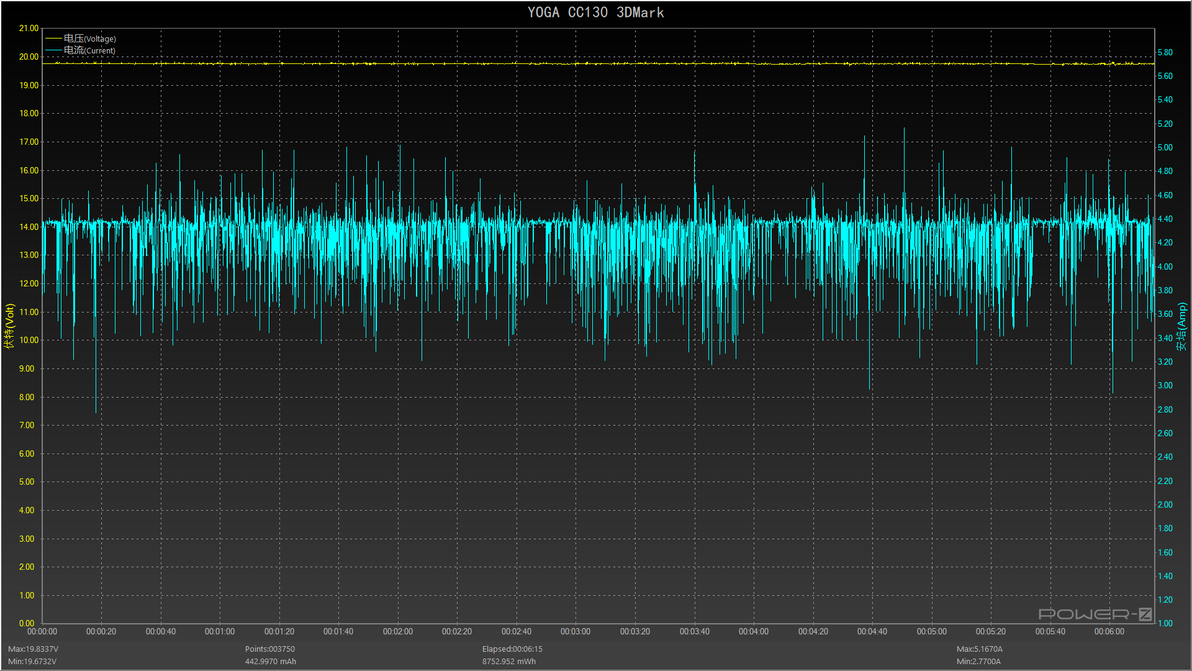Click the chart title "YOGA CC130 3DMark"
Screen dimensions: 1192x671
pos(595,12)
